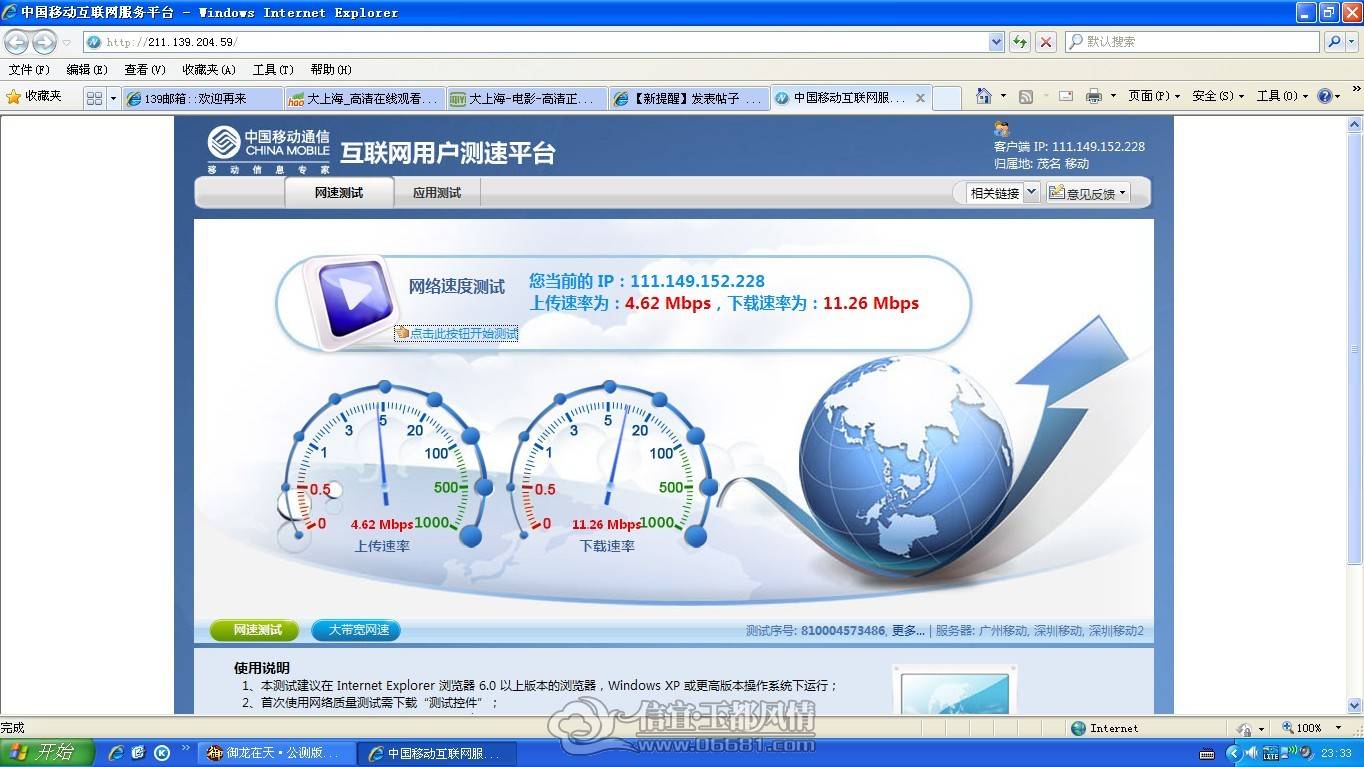Viewport: 1364px width, 767px height.
Task: Switch to 大上海_高清在线观看 tab
Action: coord(365,98)
